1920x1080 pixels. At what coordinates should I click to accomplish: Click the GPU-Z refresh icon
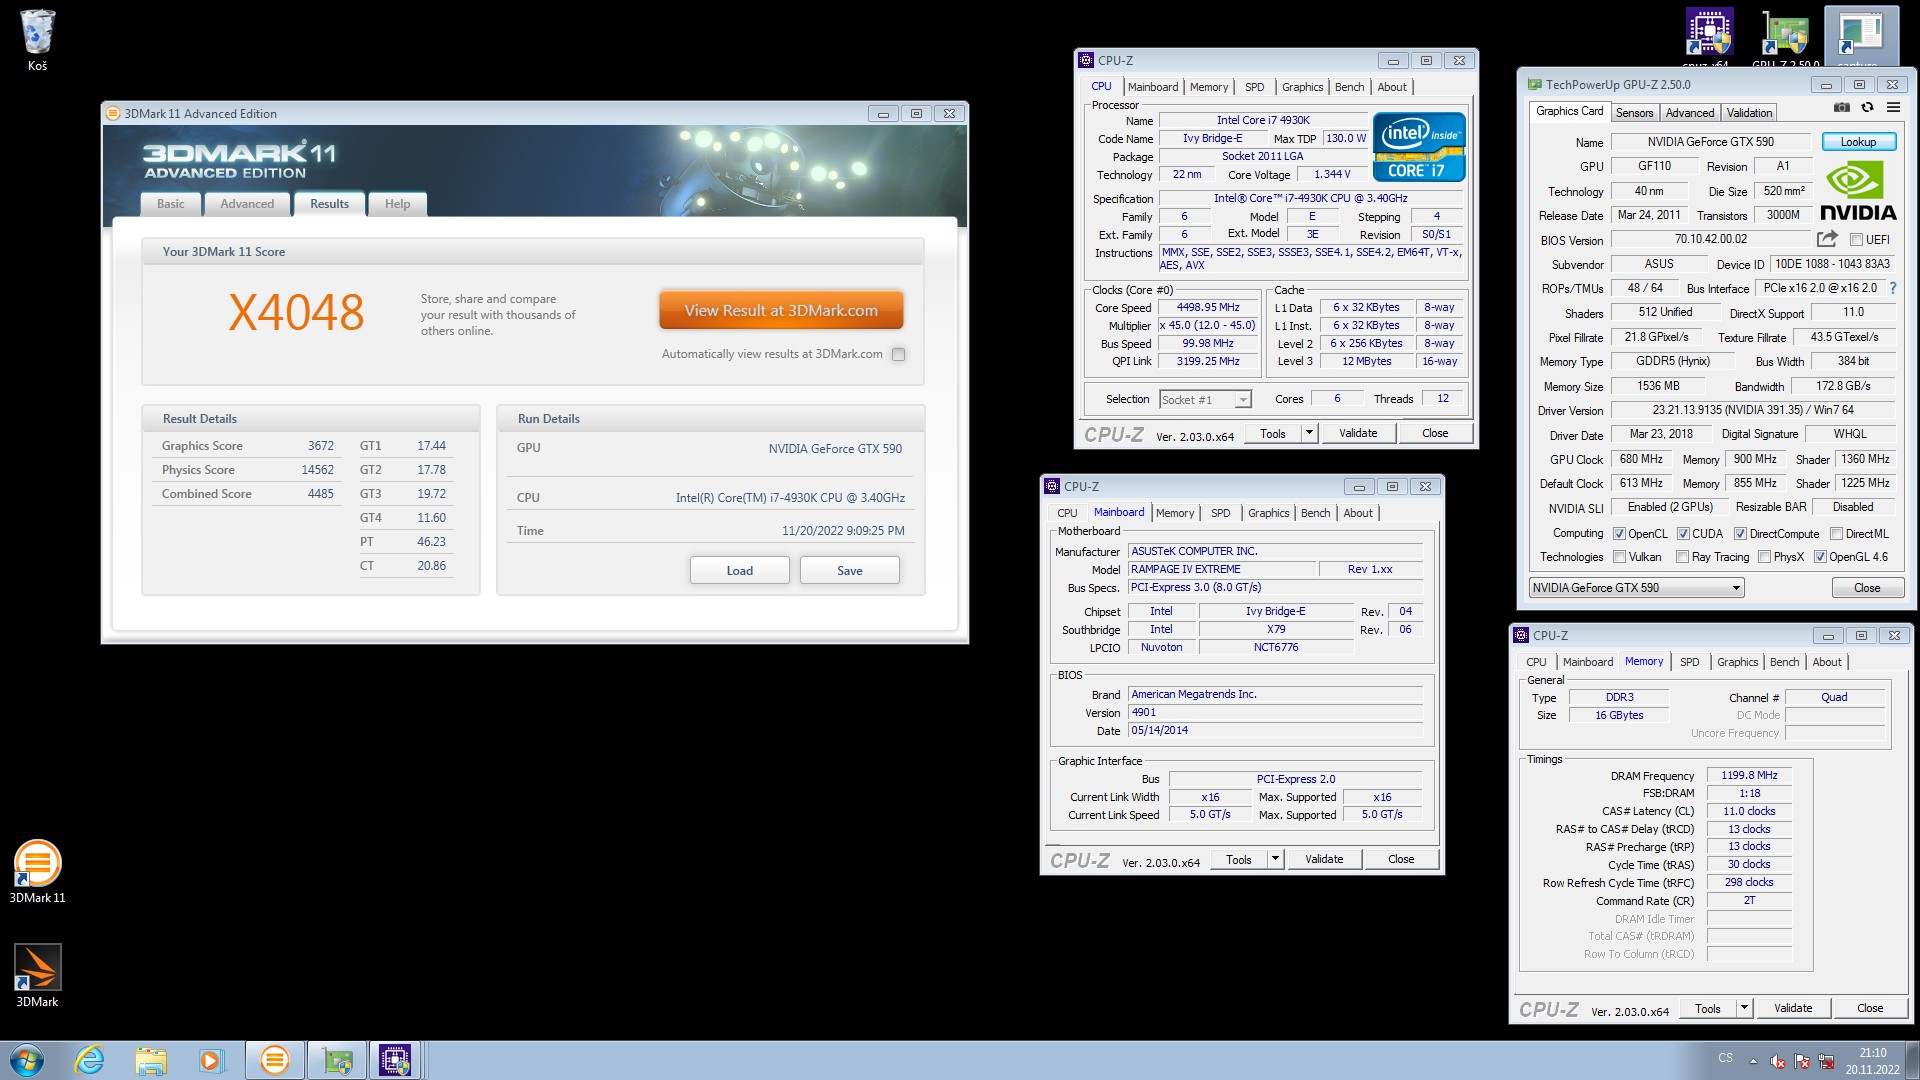click(1867, 108)
